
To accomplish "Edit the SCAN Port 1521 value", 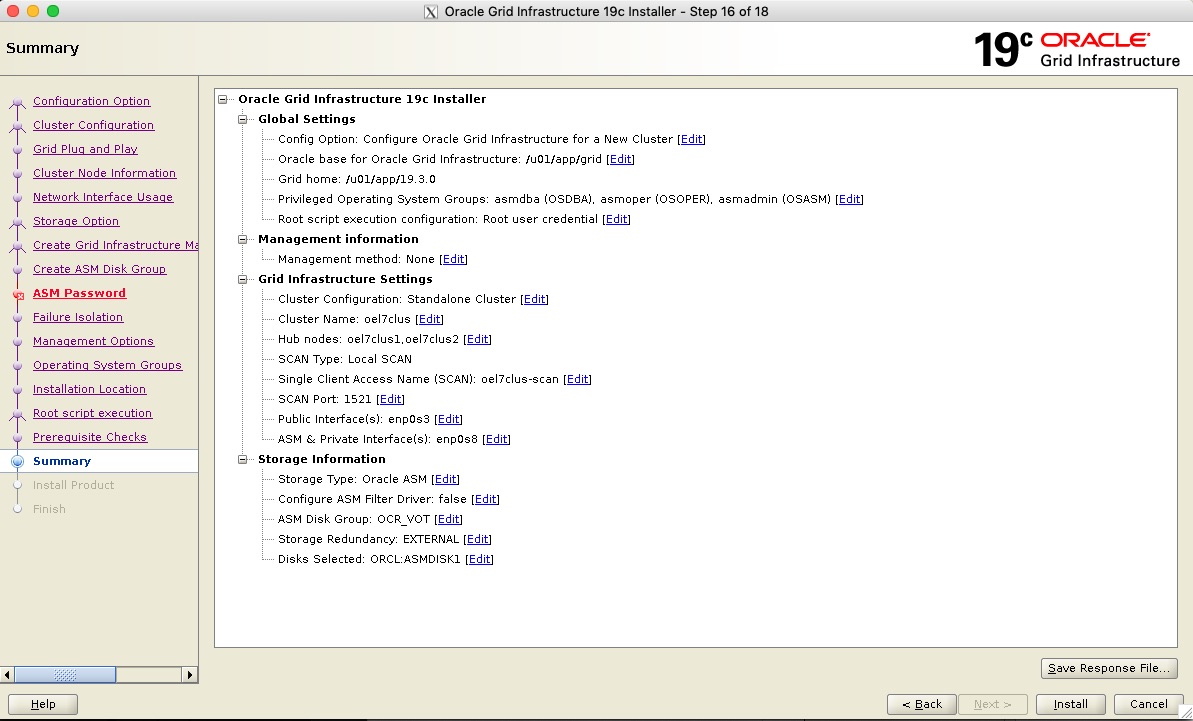I will tap(390, 399).
